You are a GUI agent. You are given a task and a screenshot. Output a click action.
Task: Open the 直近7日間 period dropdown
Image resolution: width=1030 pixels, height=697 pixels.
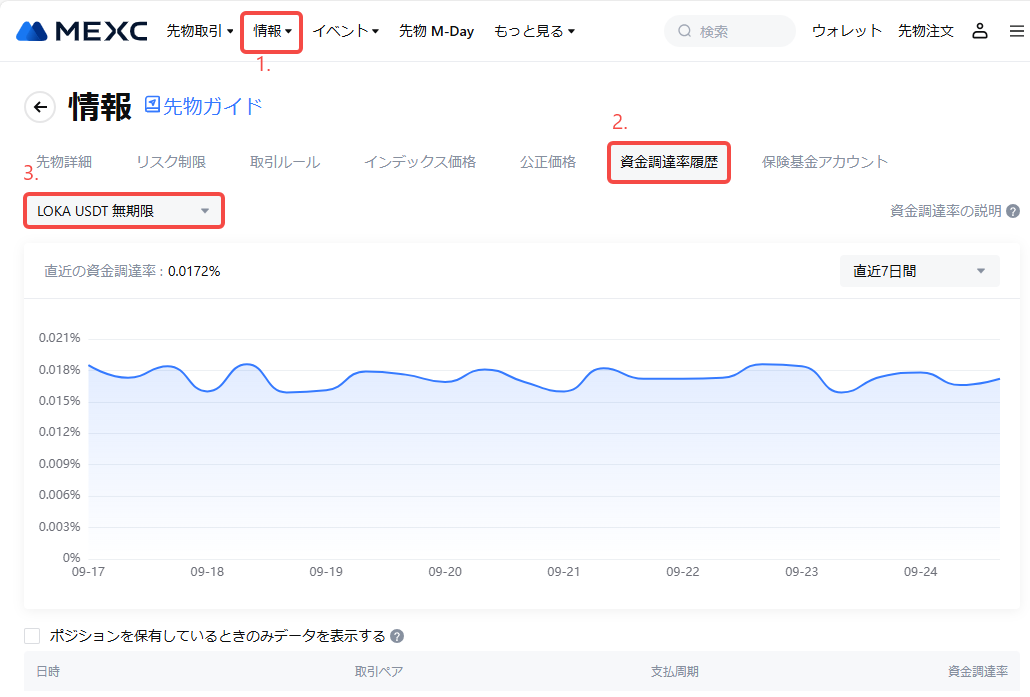point(919,271)
